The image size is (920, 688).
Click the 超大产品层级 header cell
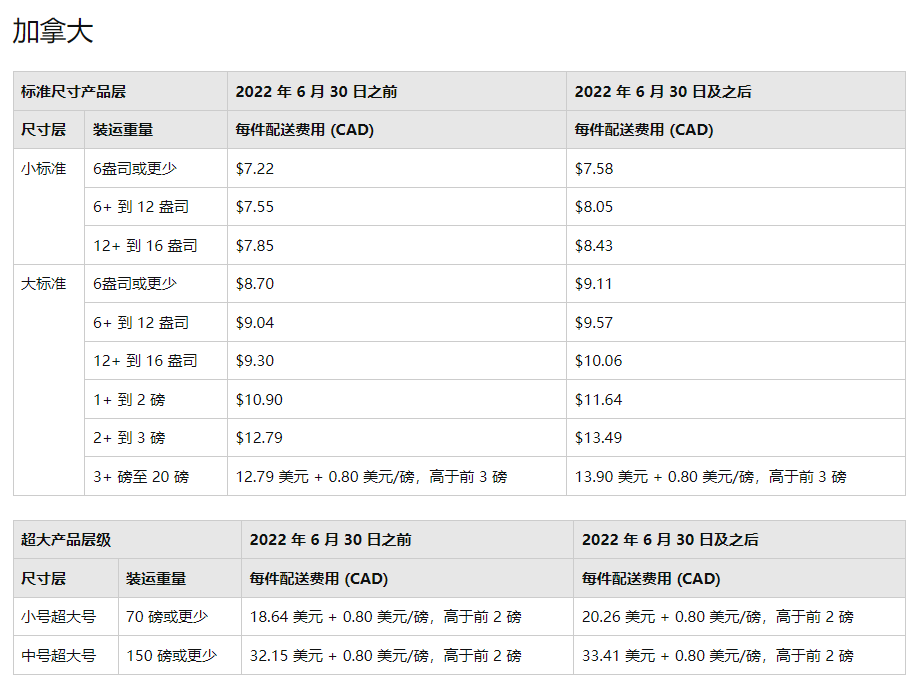(58, 538)
